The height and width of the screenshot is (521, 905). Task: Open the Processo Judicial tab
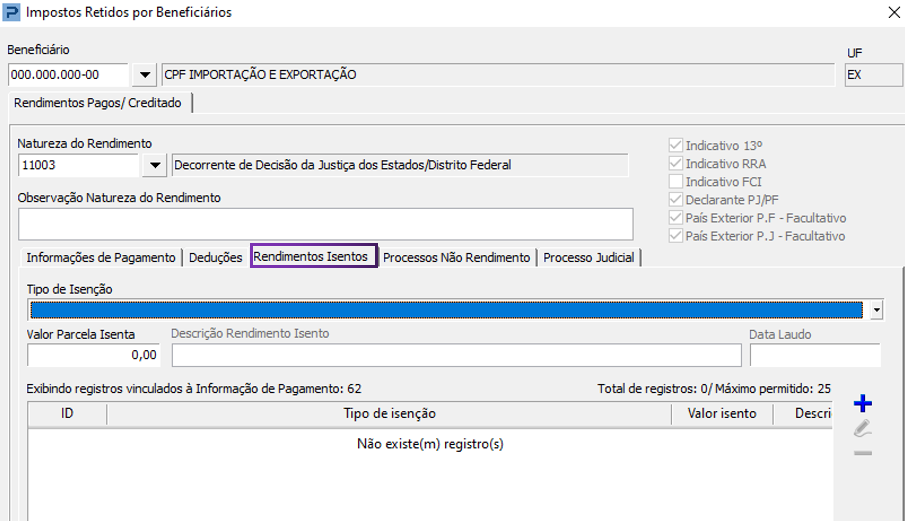coord(589,257)
